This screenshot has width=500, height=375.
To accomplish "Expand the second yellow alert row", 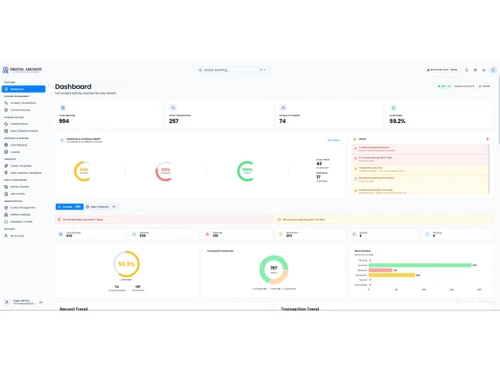I will [x=420, y=179].
